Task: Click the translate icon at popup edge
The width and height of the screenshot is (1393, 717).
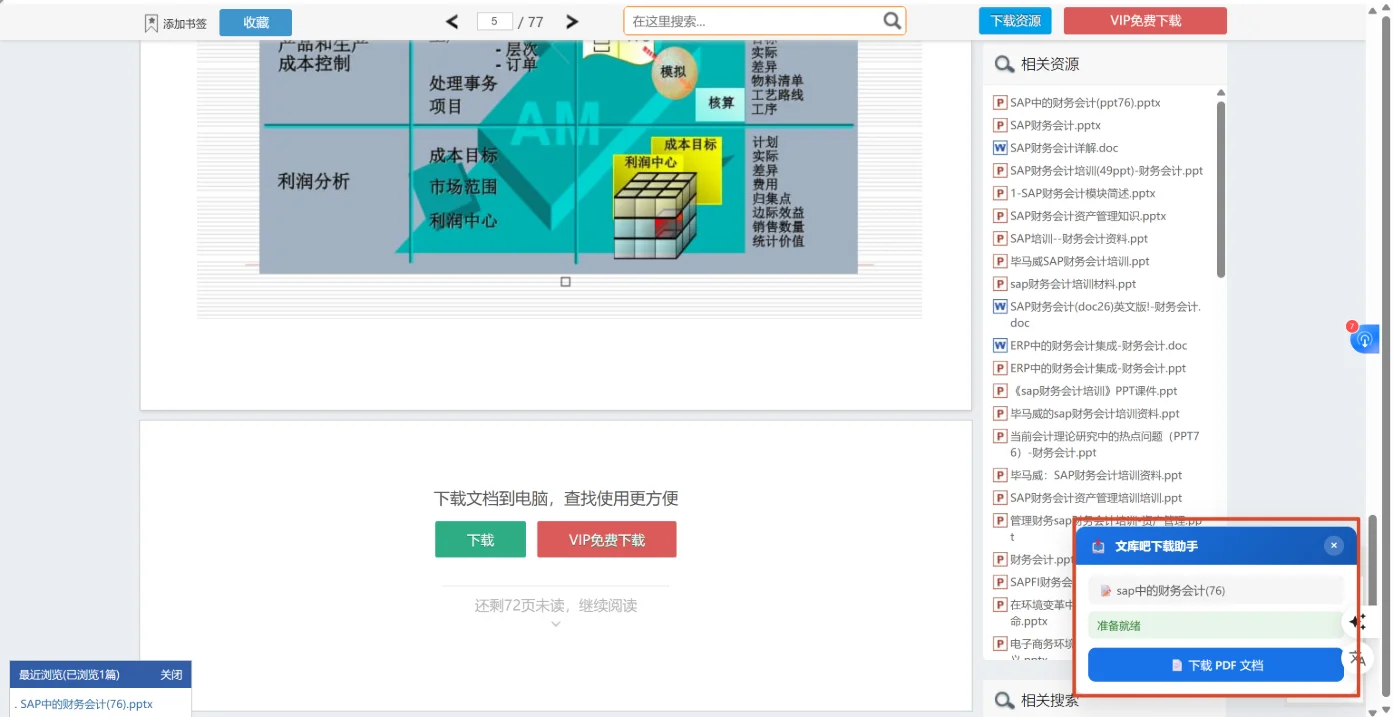Action: [x=1357, y=658]
